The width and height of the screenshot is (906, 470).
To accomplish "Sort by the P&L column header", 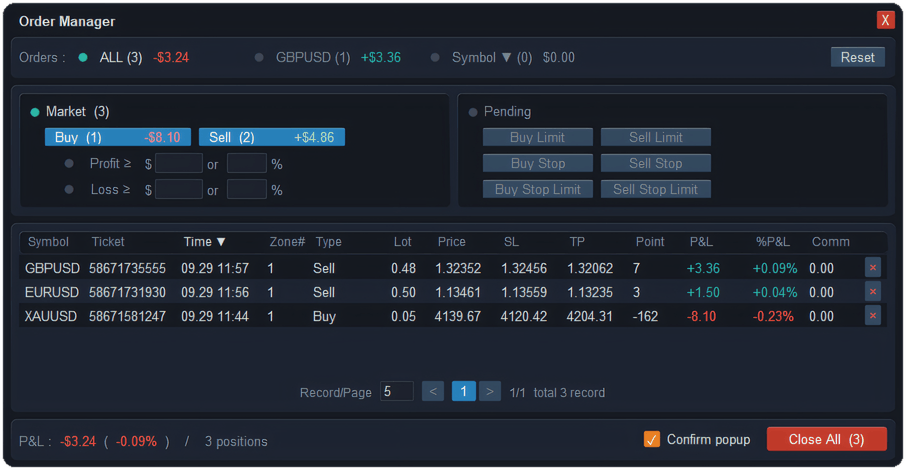I will click(x=701, y=242).
